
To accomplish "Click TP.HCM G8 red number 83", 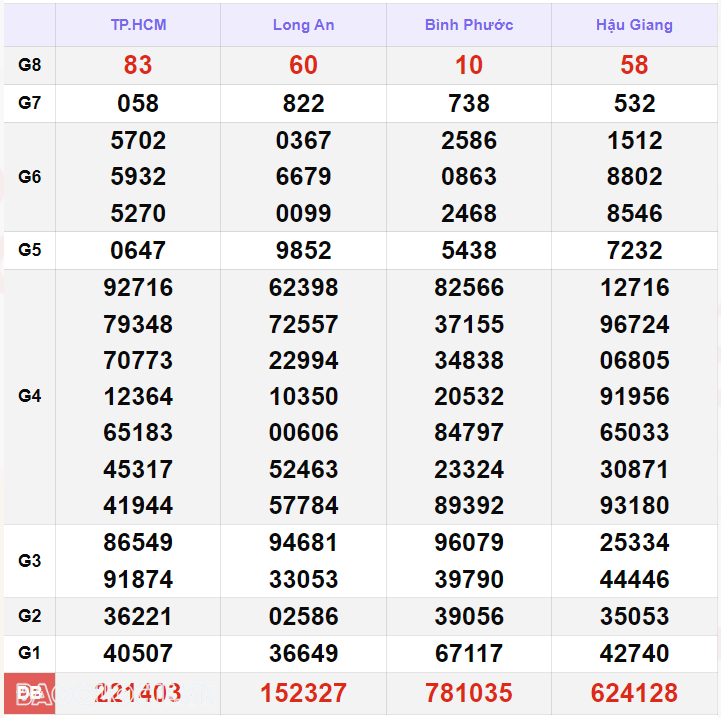I will coord(138,65).
